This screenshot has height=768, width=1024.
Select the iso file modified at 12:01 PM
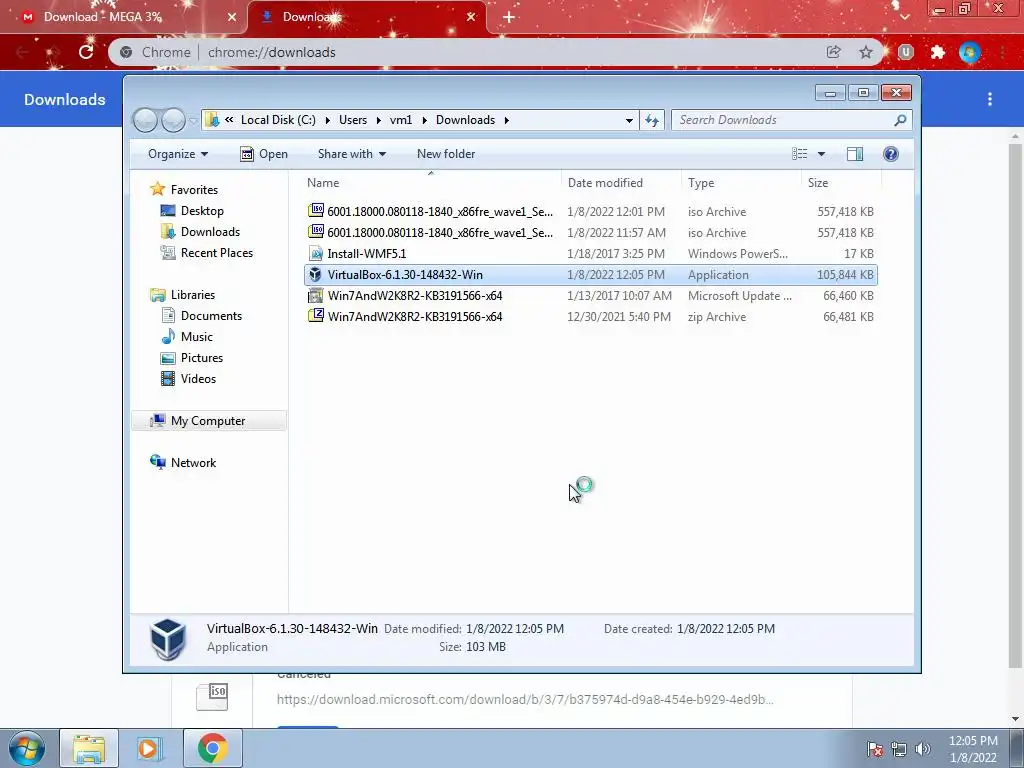pyautogui.click(x=590, y=212)
